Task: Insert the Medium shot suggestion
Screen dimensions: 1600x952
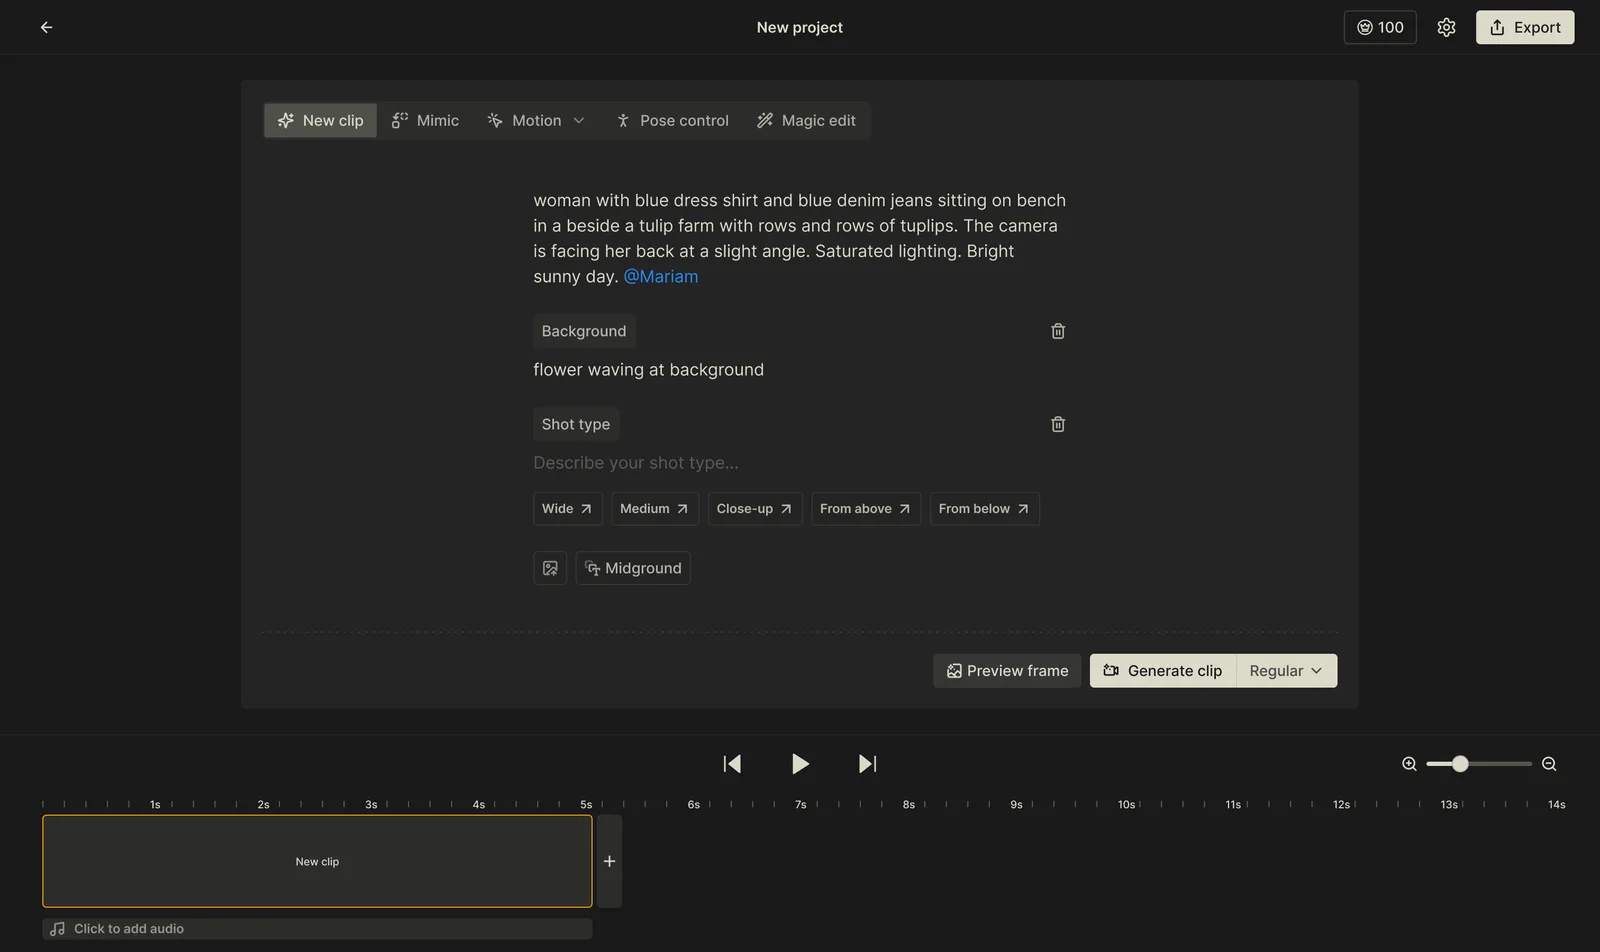Action: pos(654,509)
